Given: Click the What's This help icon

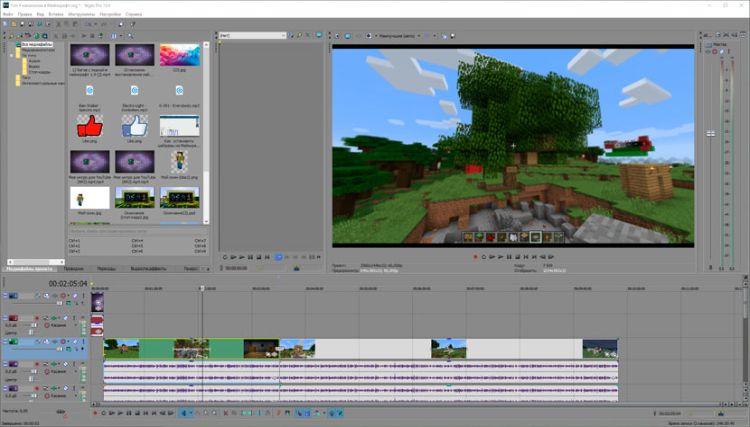Looking at the screenshot, I should pos(132,23).
